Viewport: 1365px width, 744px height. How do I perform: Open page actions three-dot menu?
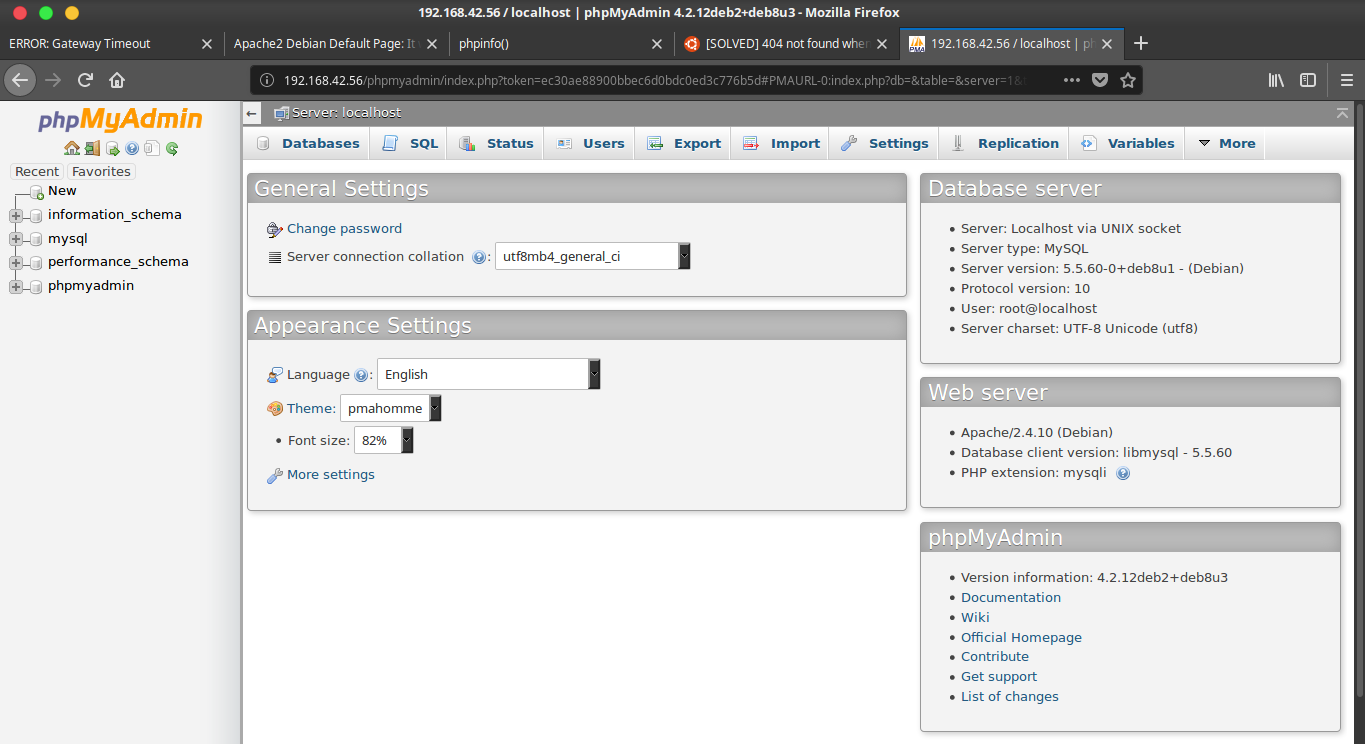click(x=1071, y=80)
